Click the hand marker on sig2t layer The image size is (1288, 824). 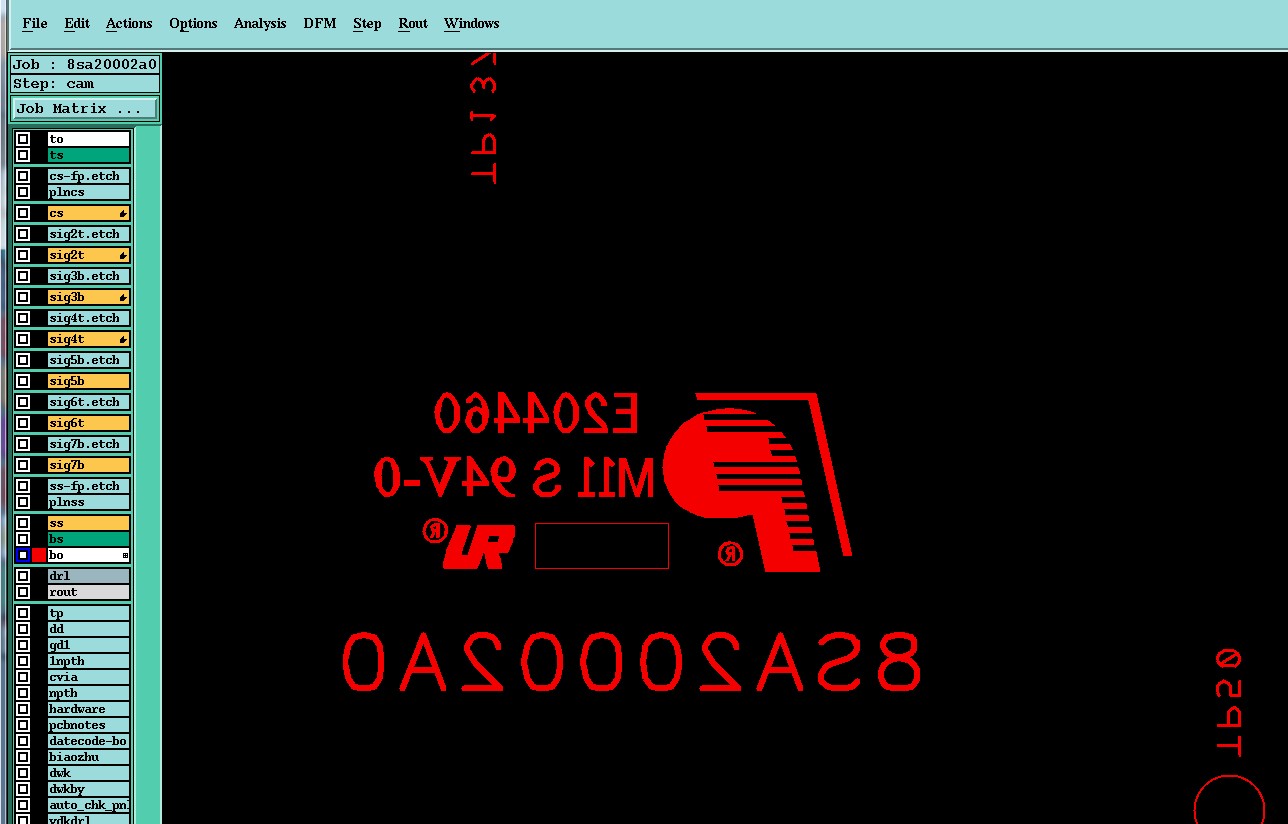(123, 255)
